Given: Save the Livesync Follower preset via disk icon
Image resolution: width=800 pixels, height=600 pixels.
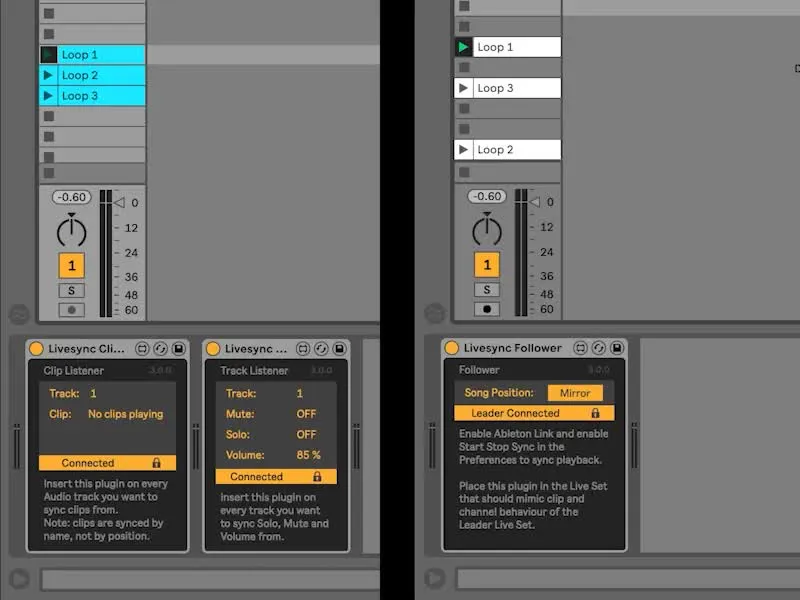Looking at the screenshot, I should pos(617,348).
